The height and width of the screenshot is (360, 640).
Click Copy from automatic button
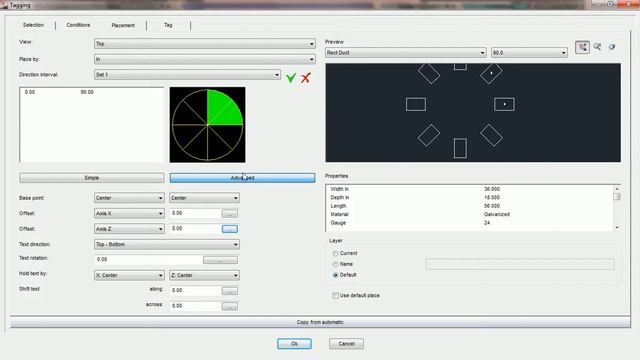click(320, 322)
